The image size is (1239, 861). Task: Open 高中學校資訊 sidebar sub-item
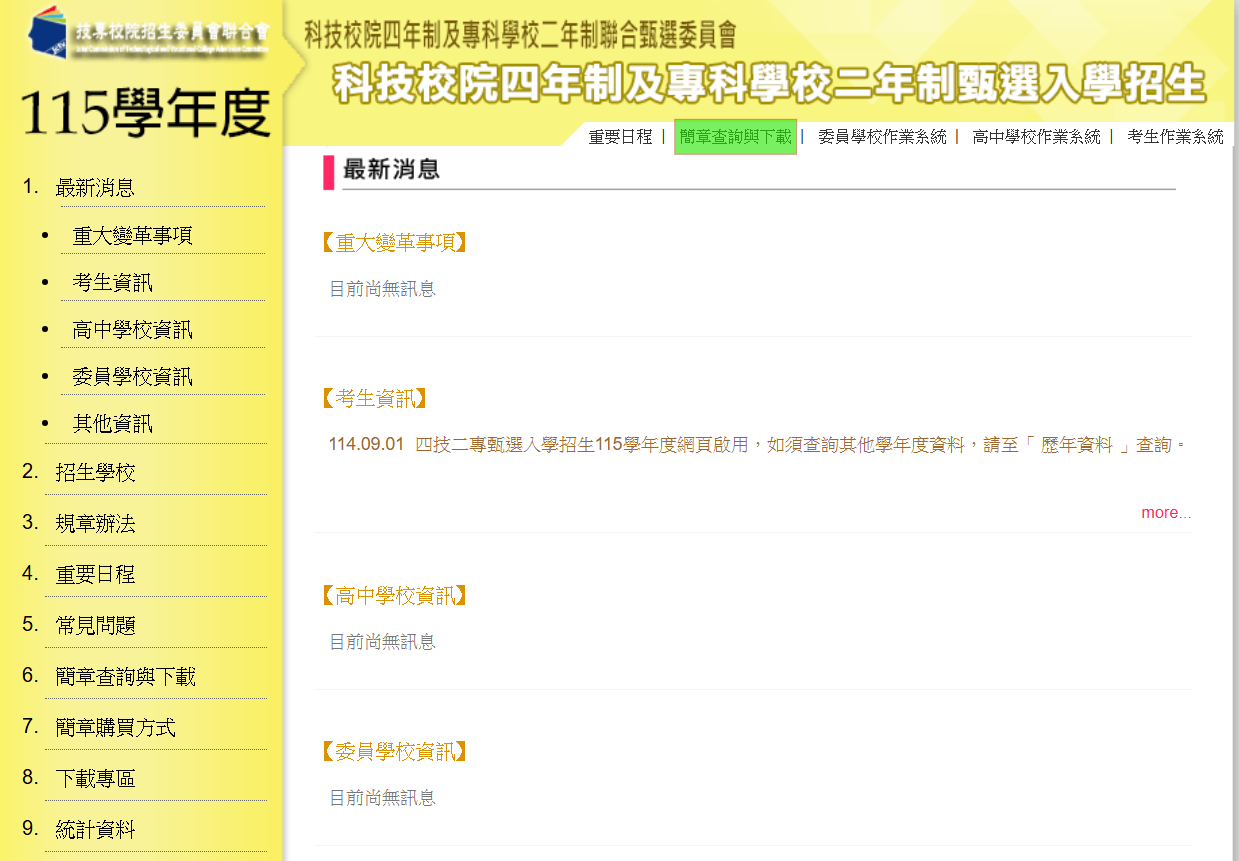[132, 330]
